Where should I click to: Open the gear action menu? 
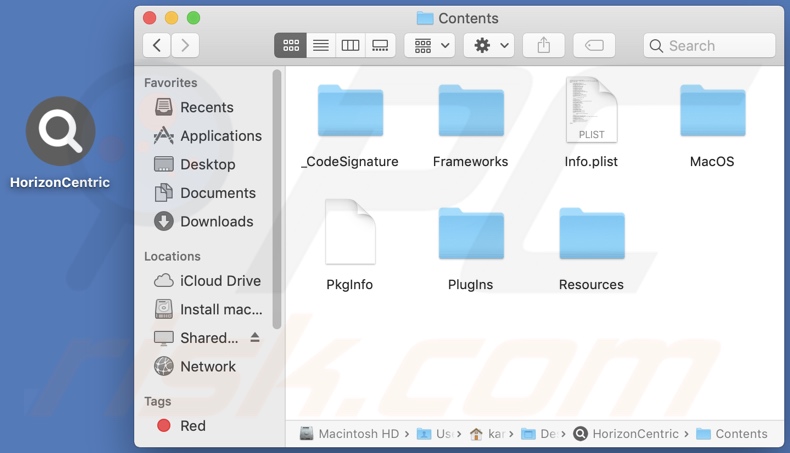[x=489, y=45]
